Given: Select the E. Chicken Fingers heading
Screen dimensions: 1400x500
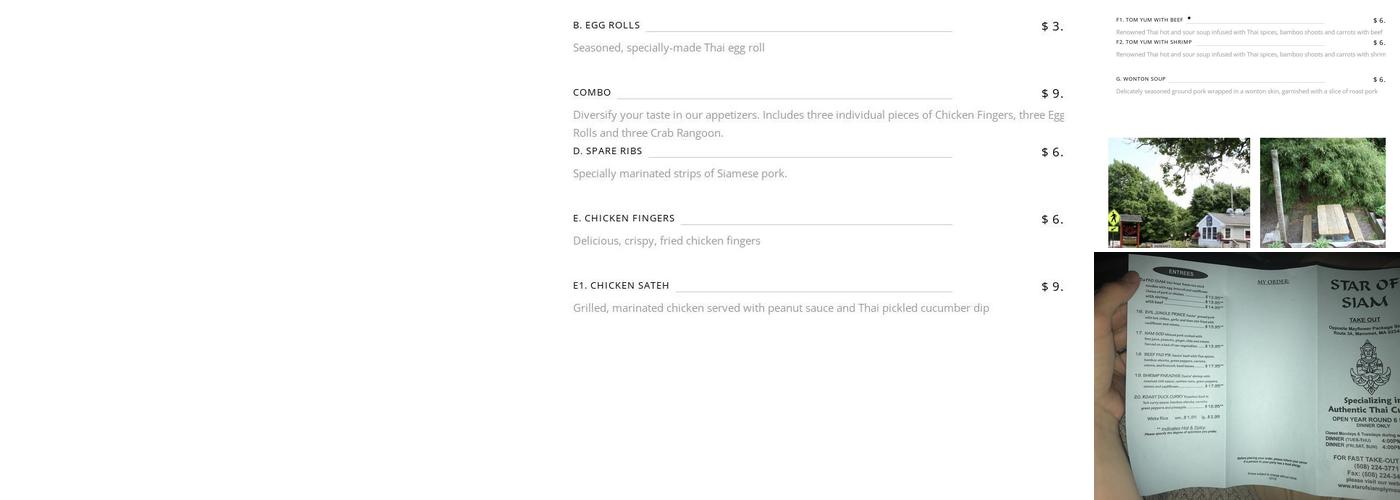Looking at the screenshot, I should click(x=624, y=218).
